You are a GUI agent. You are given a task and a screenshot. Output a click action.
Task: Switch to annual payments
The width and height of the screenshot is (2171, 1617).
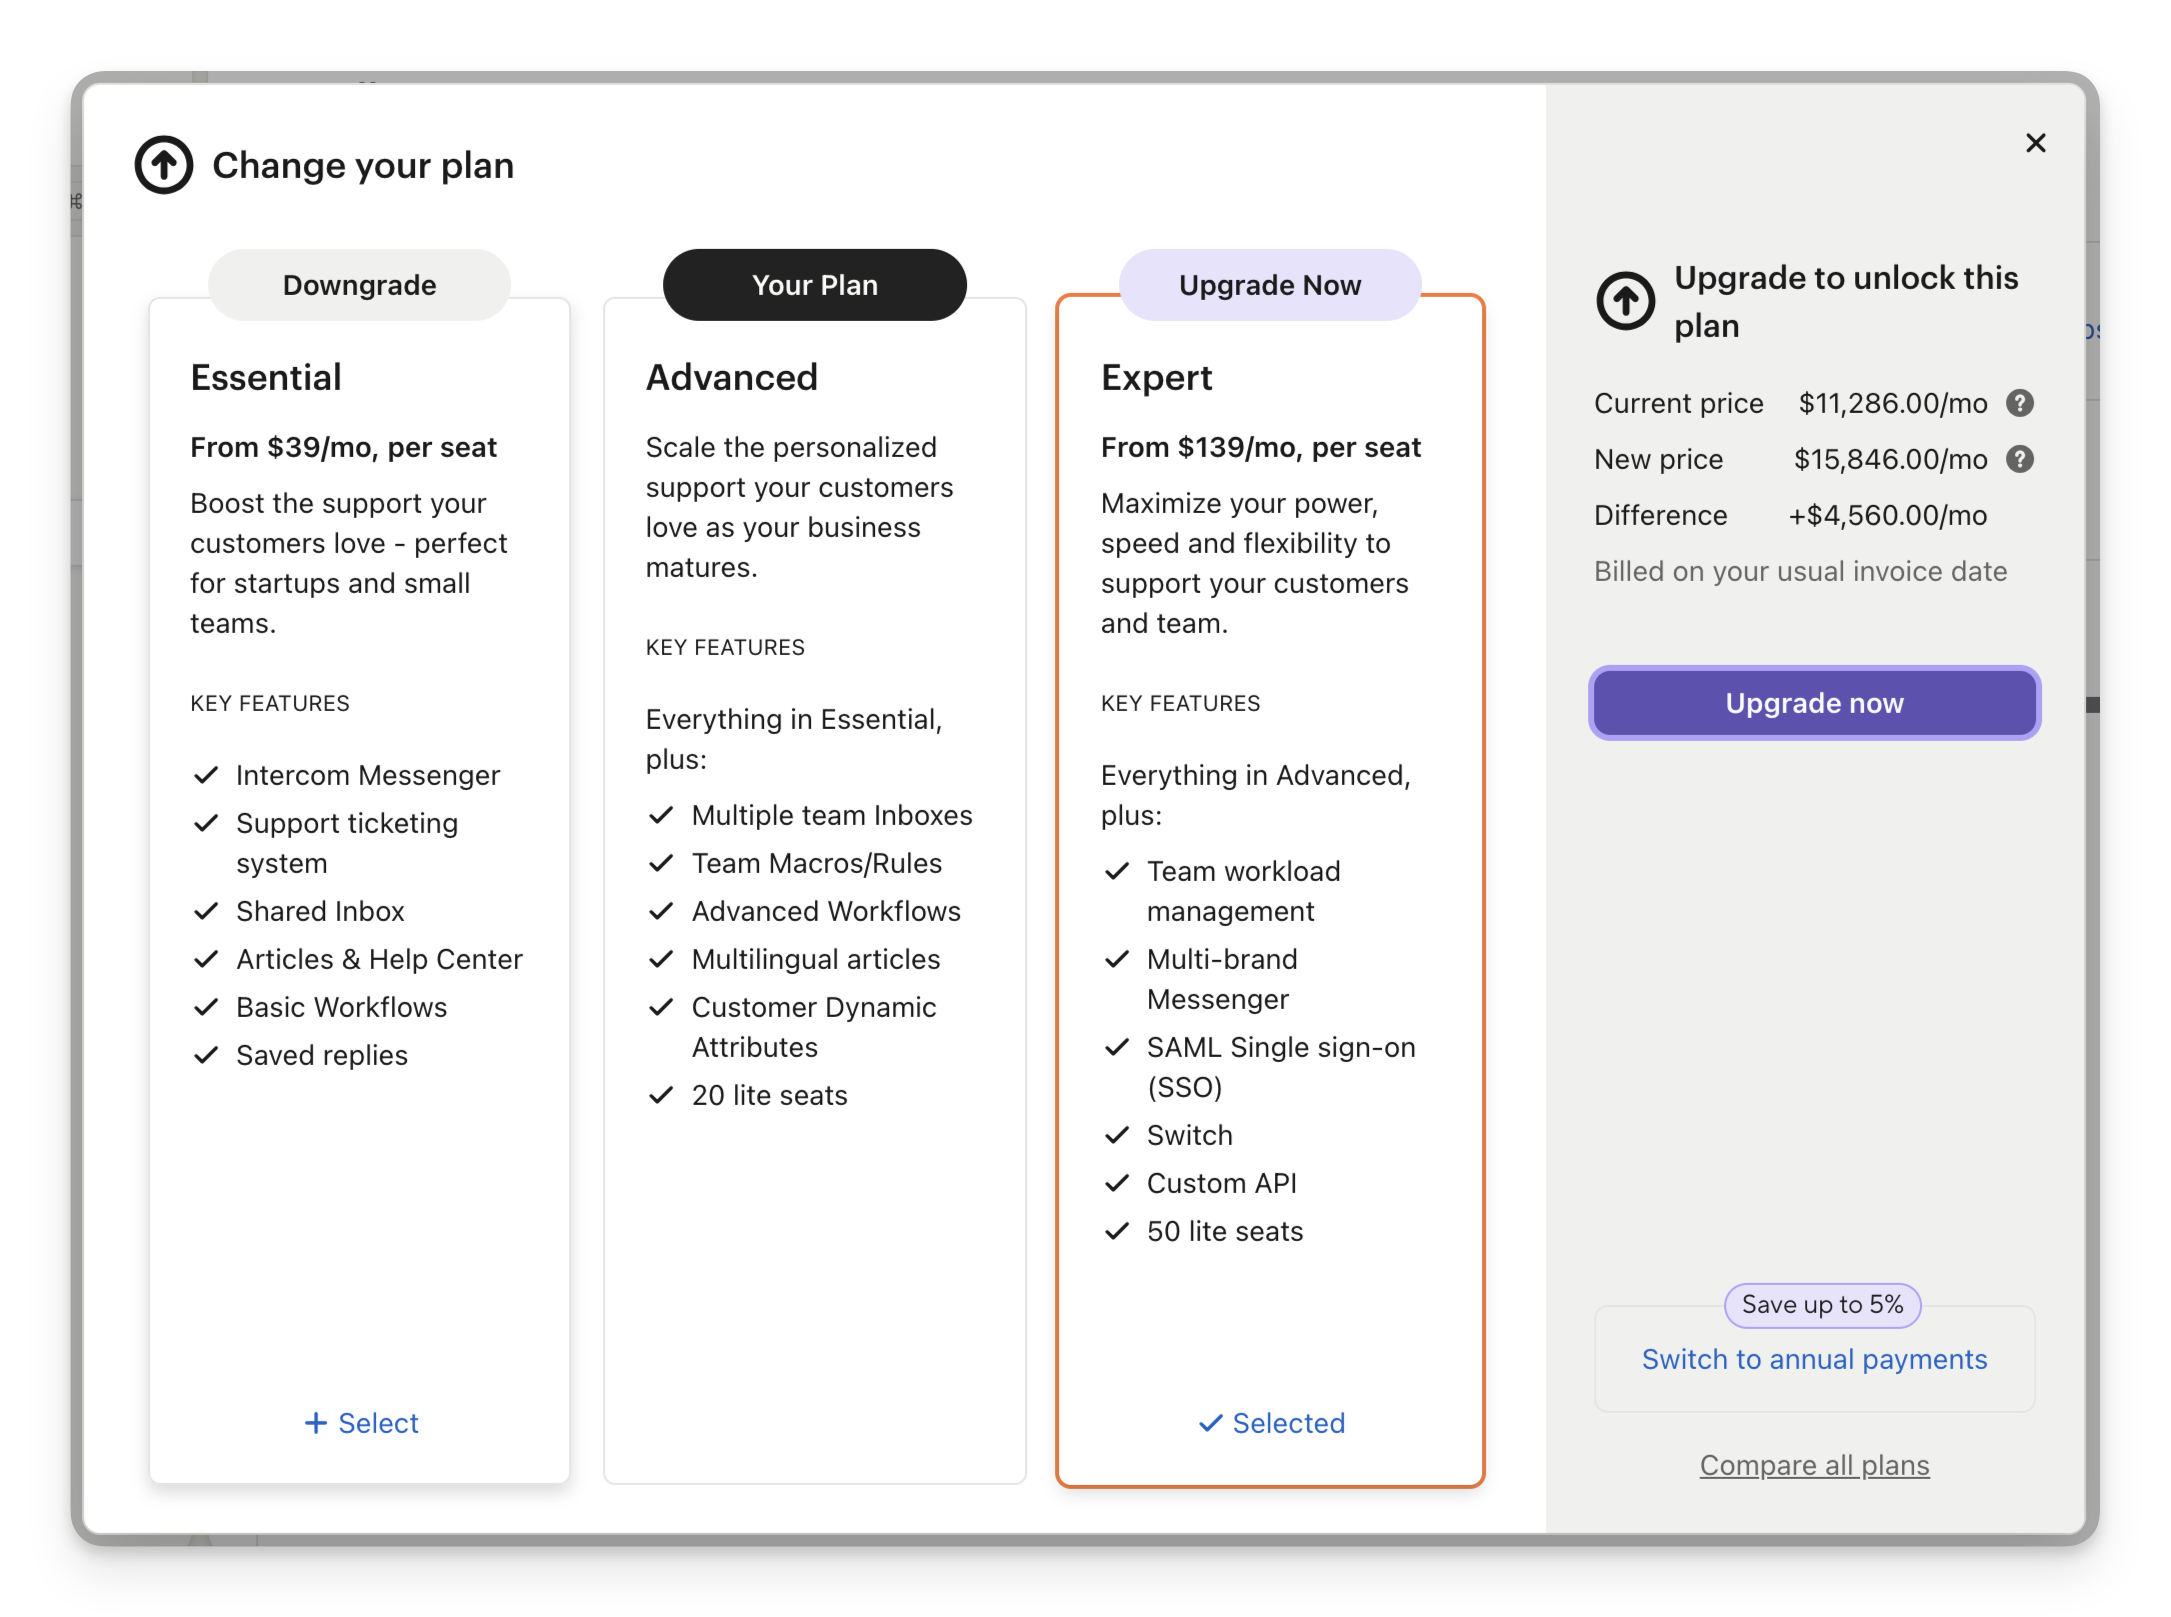tap(1814, 1359)
